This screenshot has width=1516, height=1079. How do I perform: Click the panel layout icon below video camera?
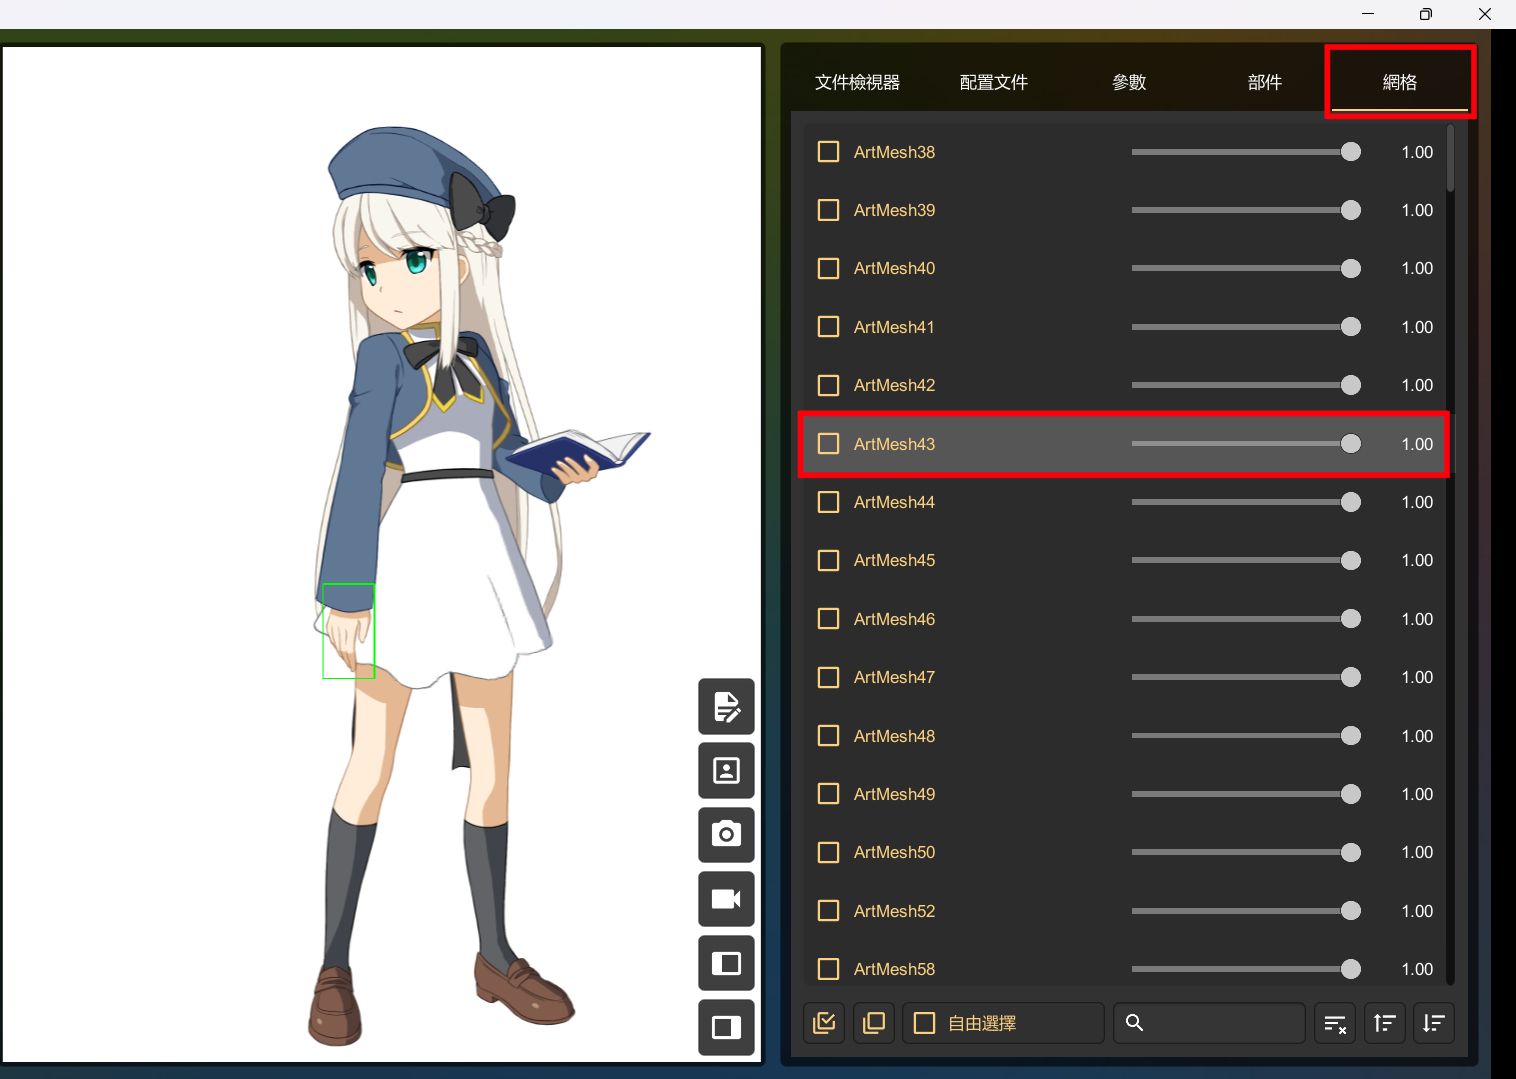[x=726, y=963]
